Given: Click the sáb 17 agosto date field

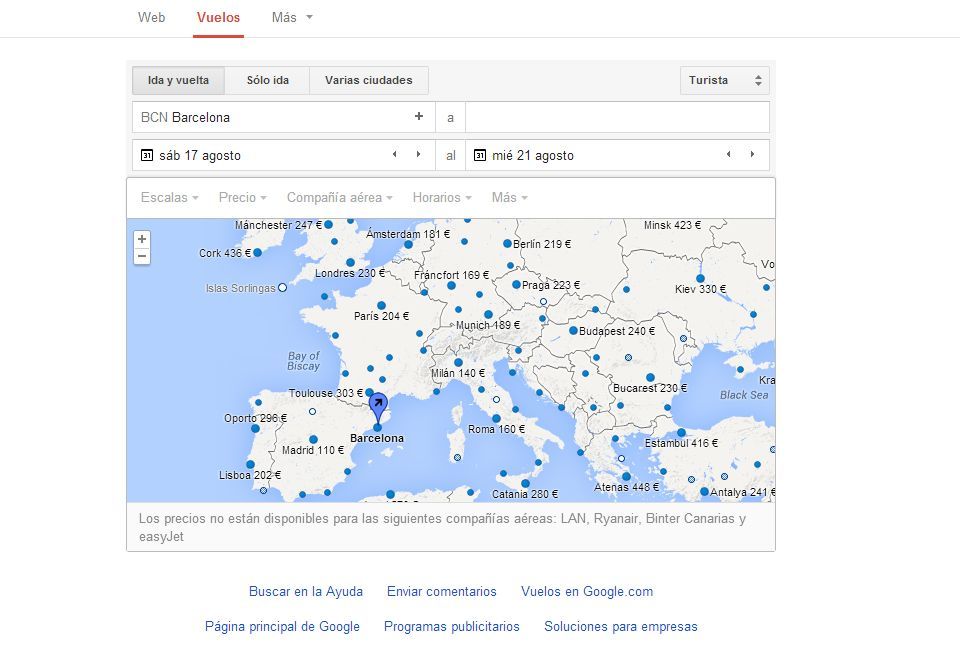Looking at the screenshot, I should coord(283,155).
